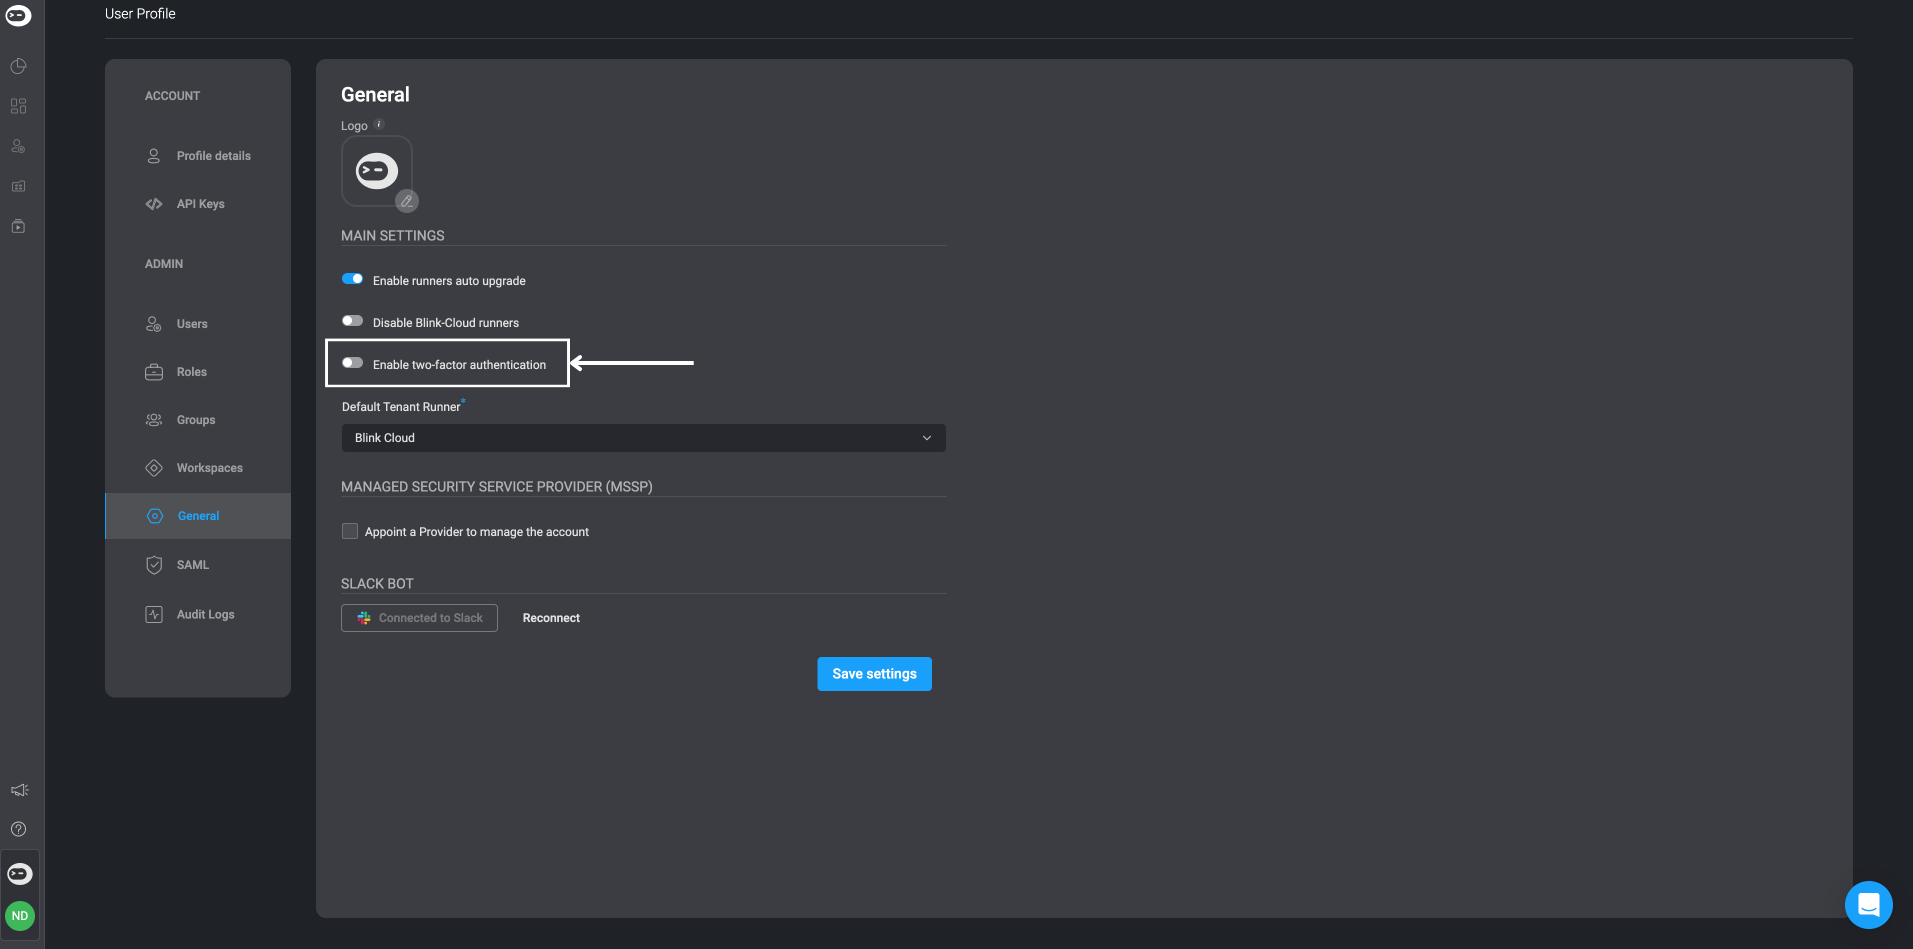Open the user-with-gear icon in narrow left sidebar
Viewport: 1913px width, 949px height.
pos(18,146)
